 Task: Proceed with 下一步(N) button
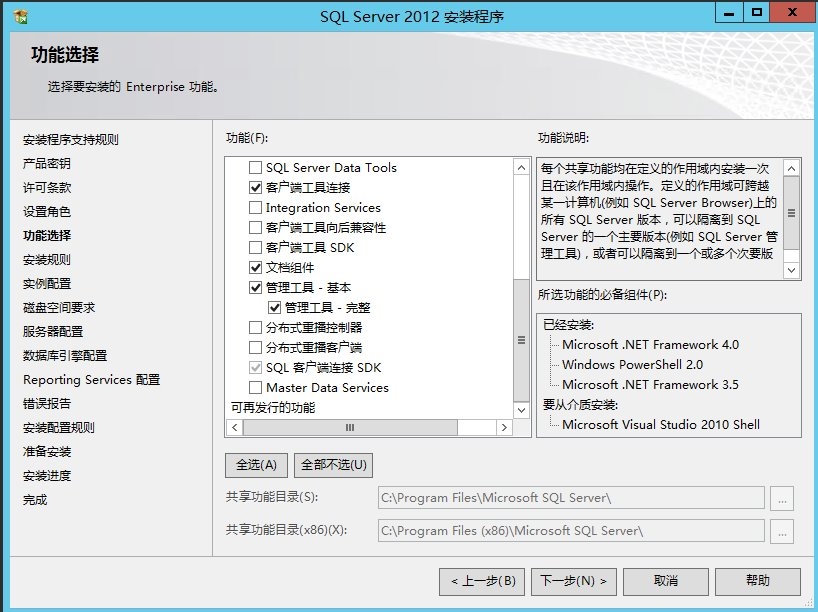[x=574, y=581]
